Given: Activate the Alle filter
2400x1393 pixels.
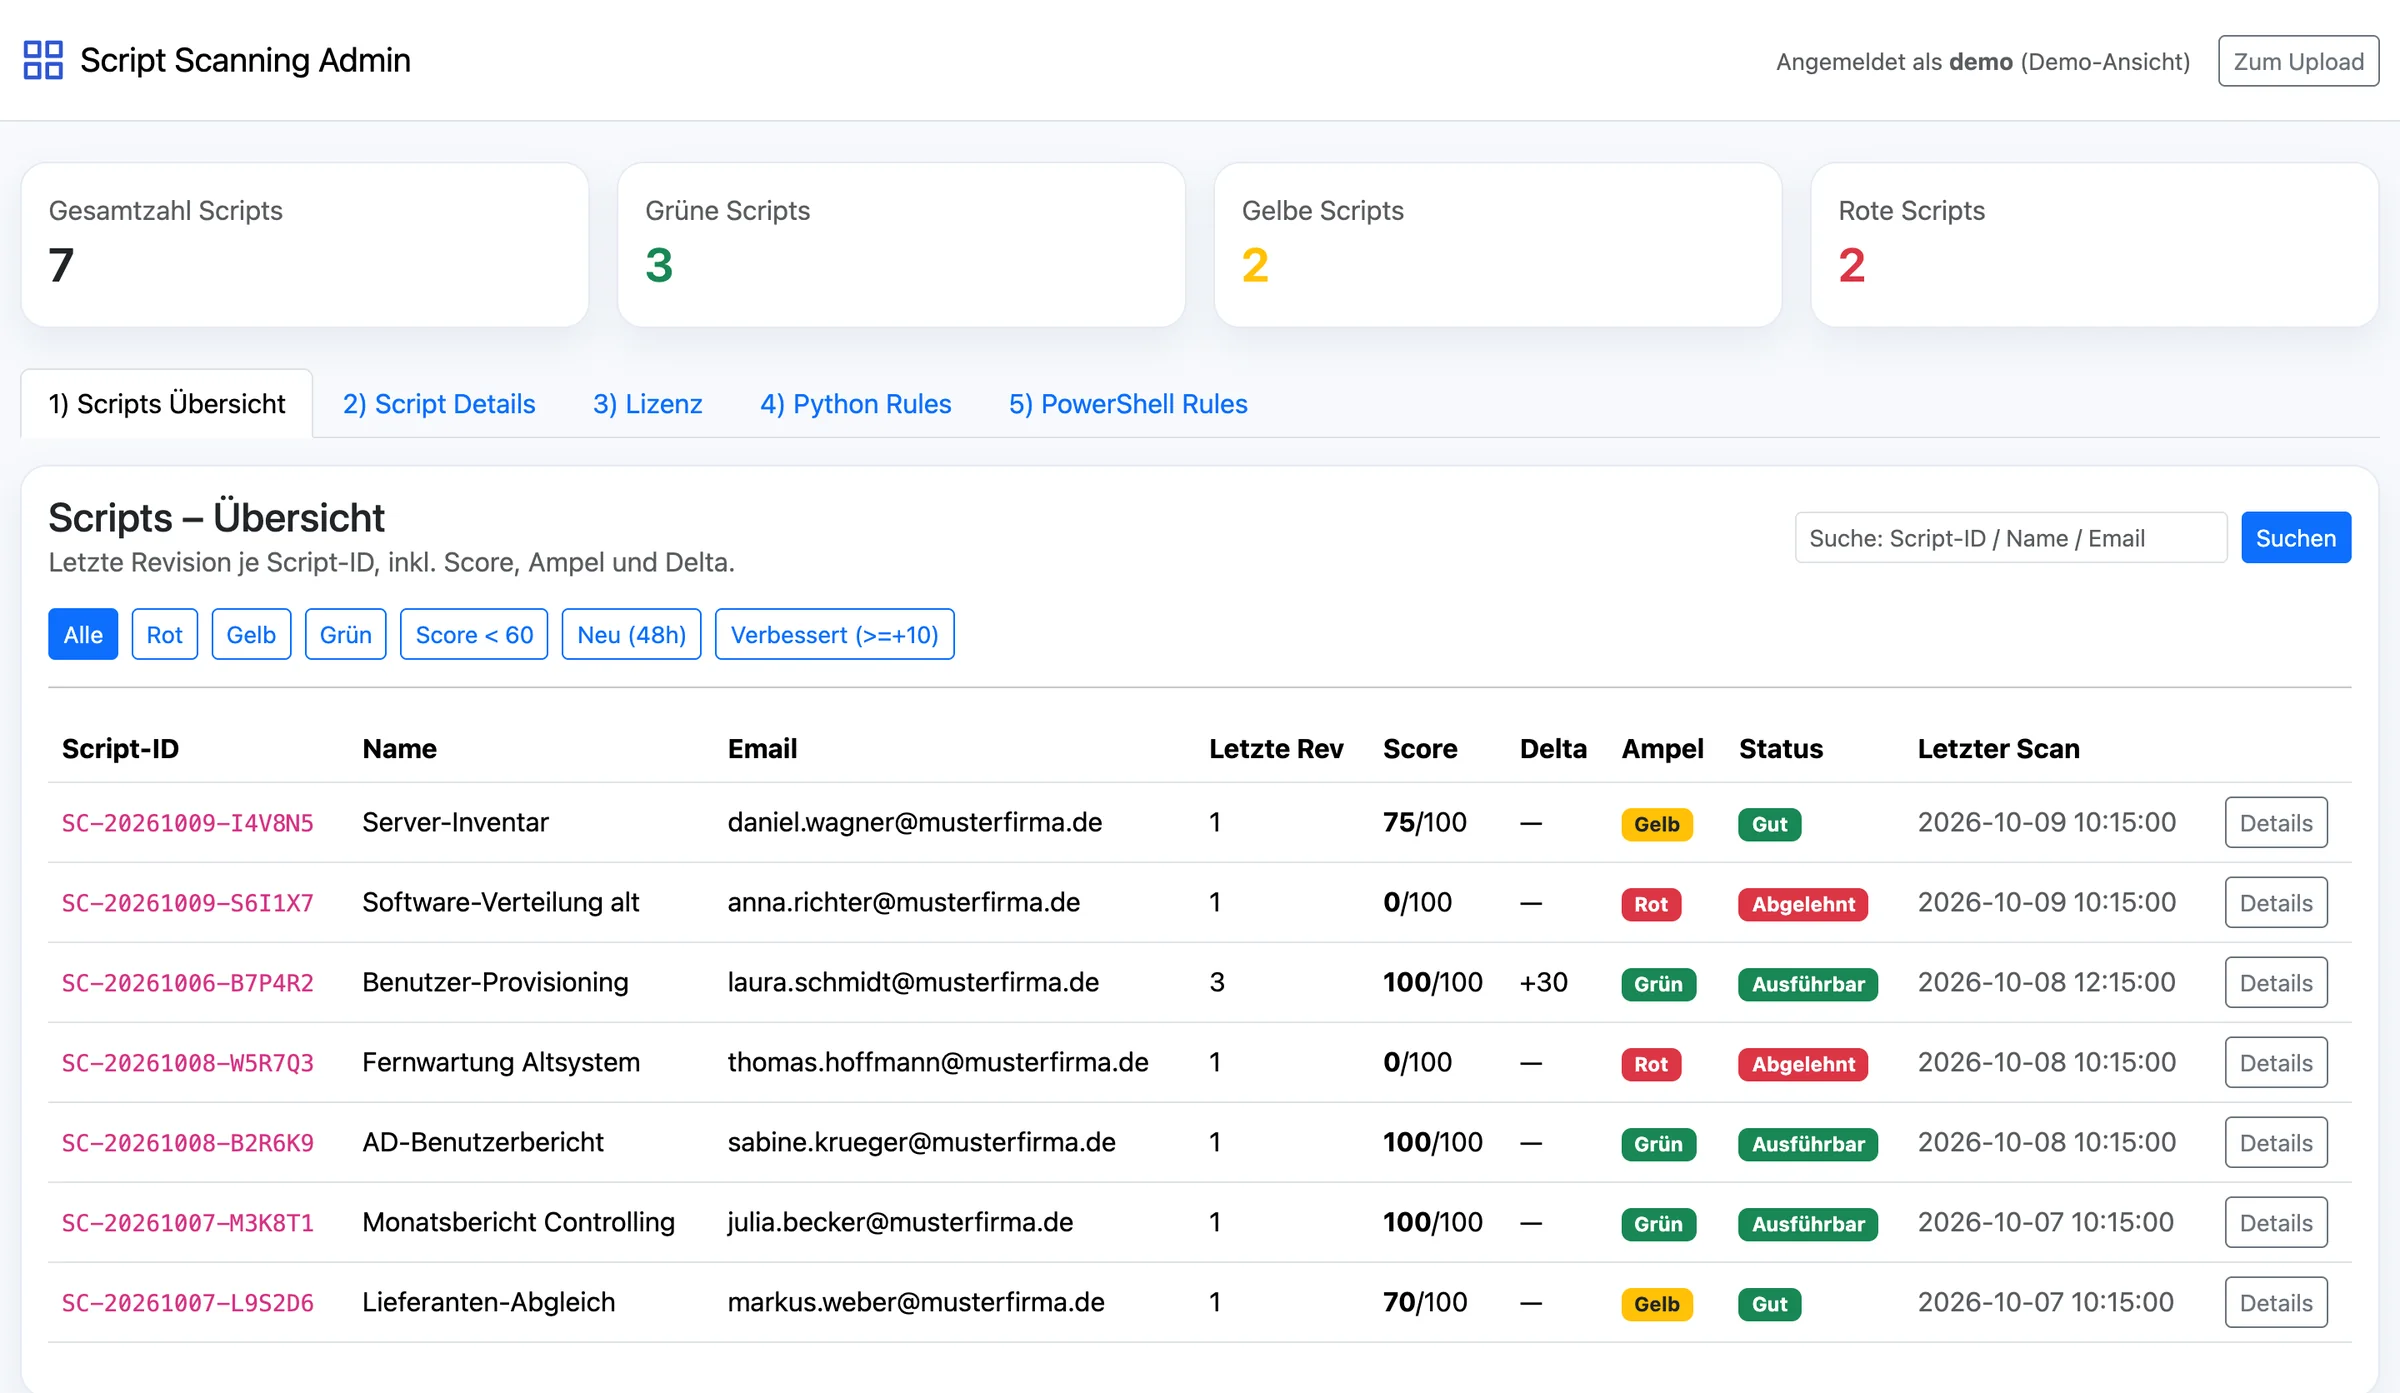Looking at the screenshot, I should point(83,634).
